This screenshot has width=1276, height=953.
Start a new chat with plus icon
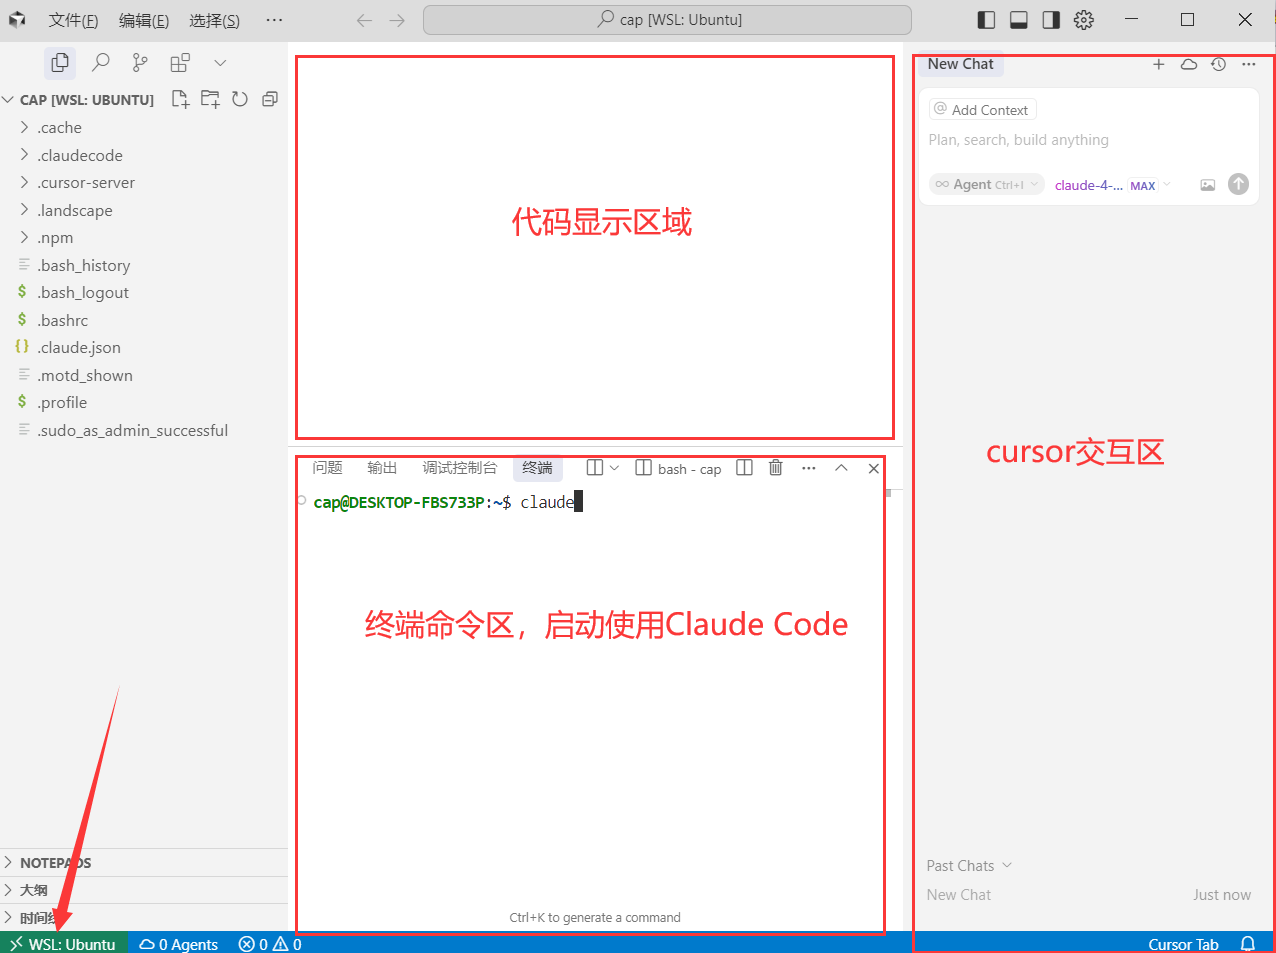pyautogui.click(x=1159, y=64)
